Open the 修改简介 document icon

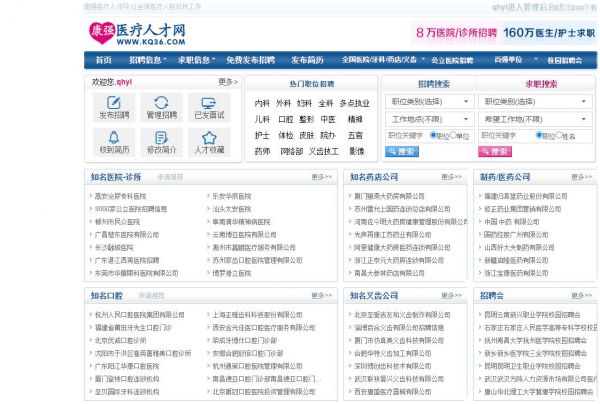[x=161, y=138]
